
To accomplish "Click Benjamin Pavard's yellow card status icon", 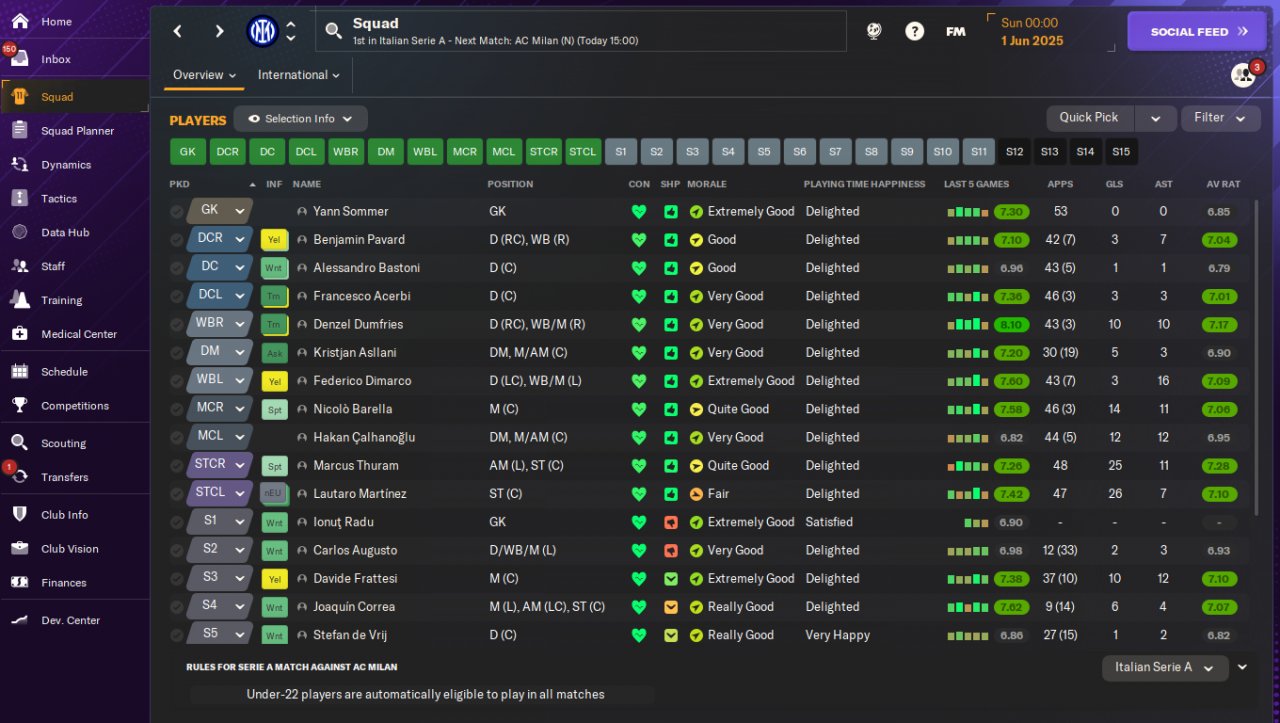I will coord(273,240).
